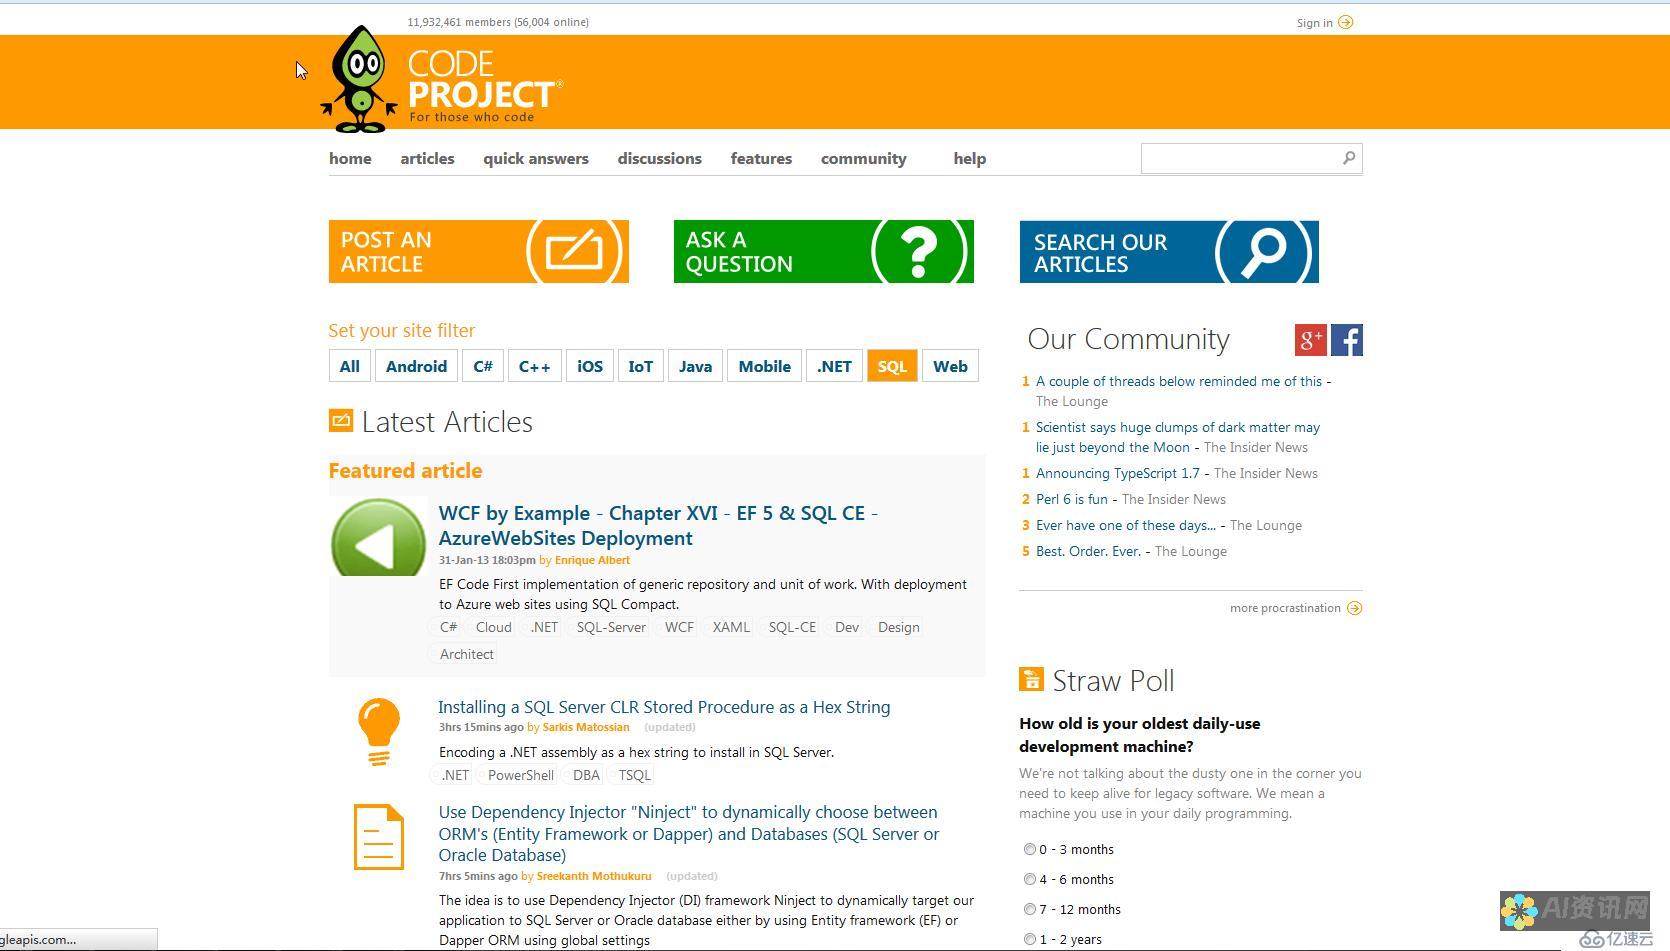Open Installing a SQL Server CLR Stored Procedure article
The image size is (1670, 951).
(664, 707)
